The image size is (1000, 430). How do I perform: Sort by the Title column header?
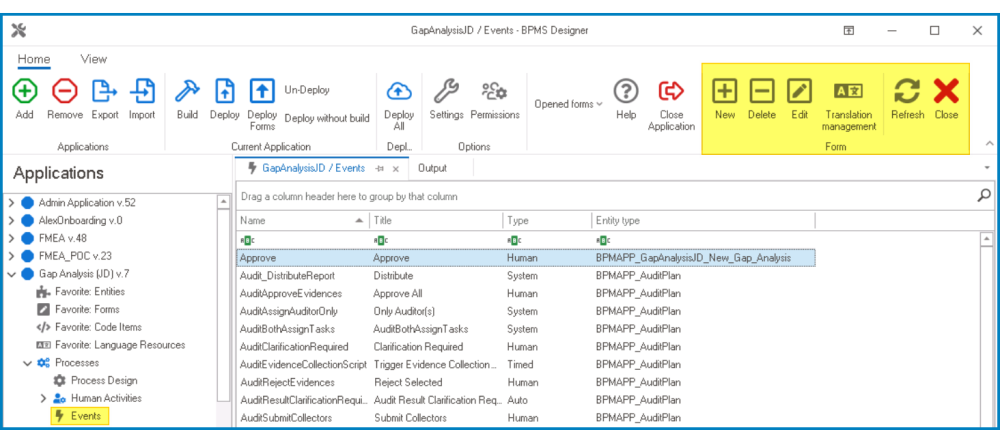coord(436,221)
